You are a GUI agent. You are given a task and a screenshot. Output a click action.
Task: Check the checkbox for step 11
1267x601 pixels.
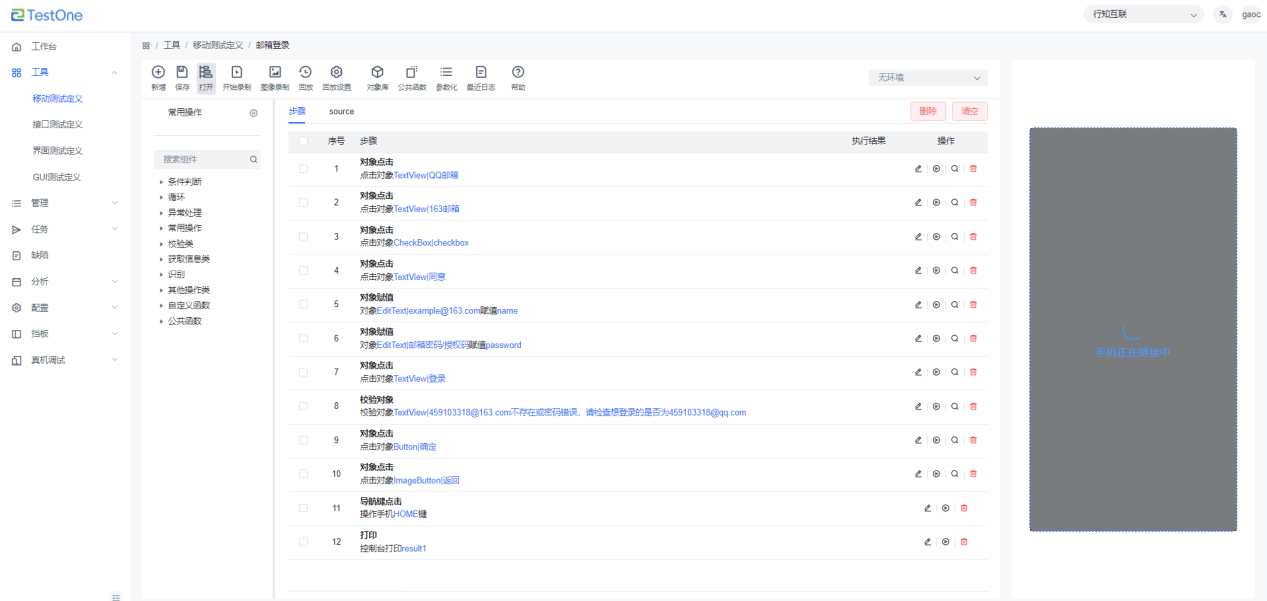tap(303, 508)
